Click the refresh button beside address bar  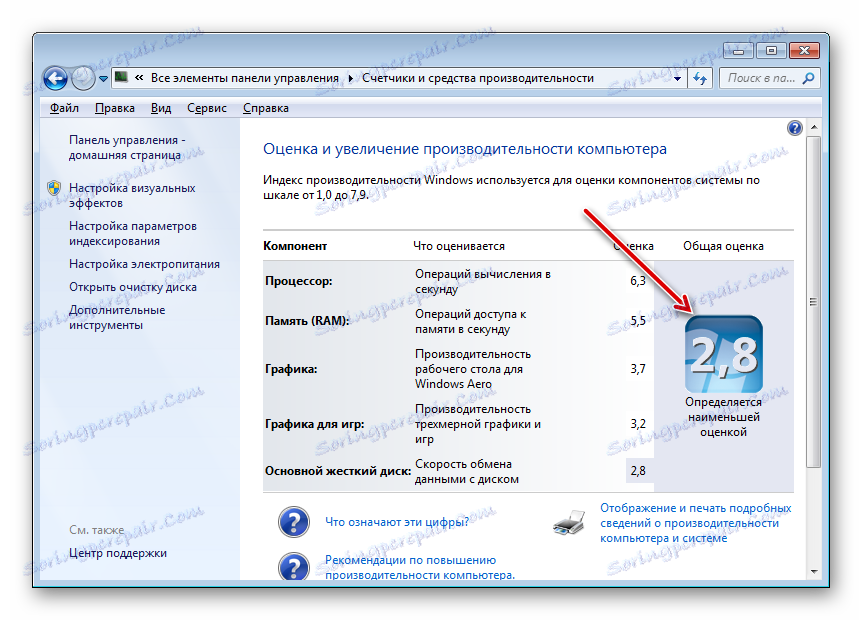700,78
